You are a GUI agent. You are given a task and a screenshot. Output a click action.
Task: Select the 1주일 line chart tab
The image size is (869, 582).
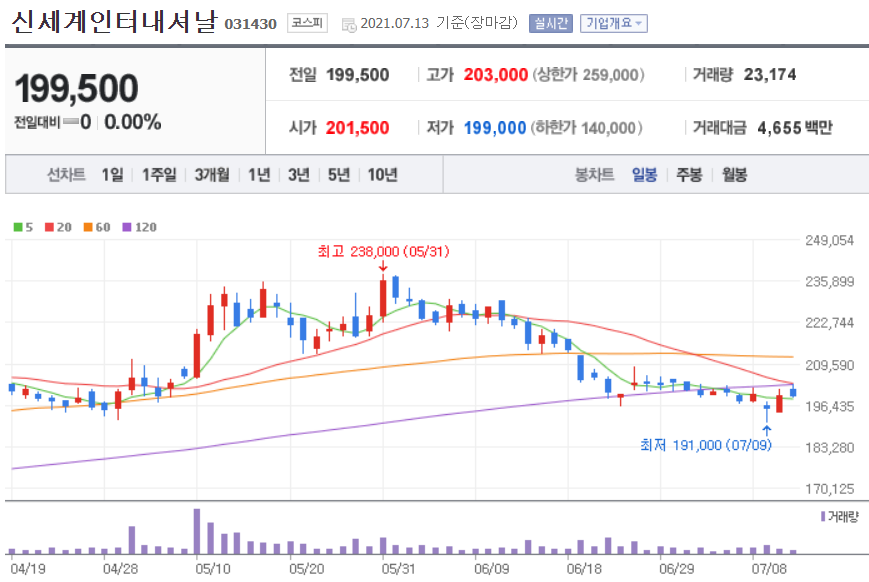(159, 175)
